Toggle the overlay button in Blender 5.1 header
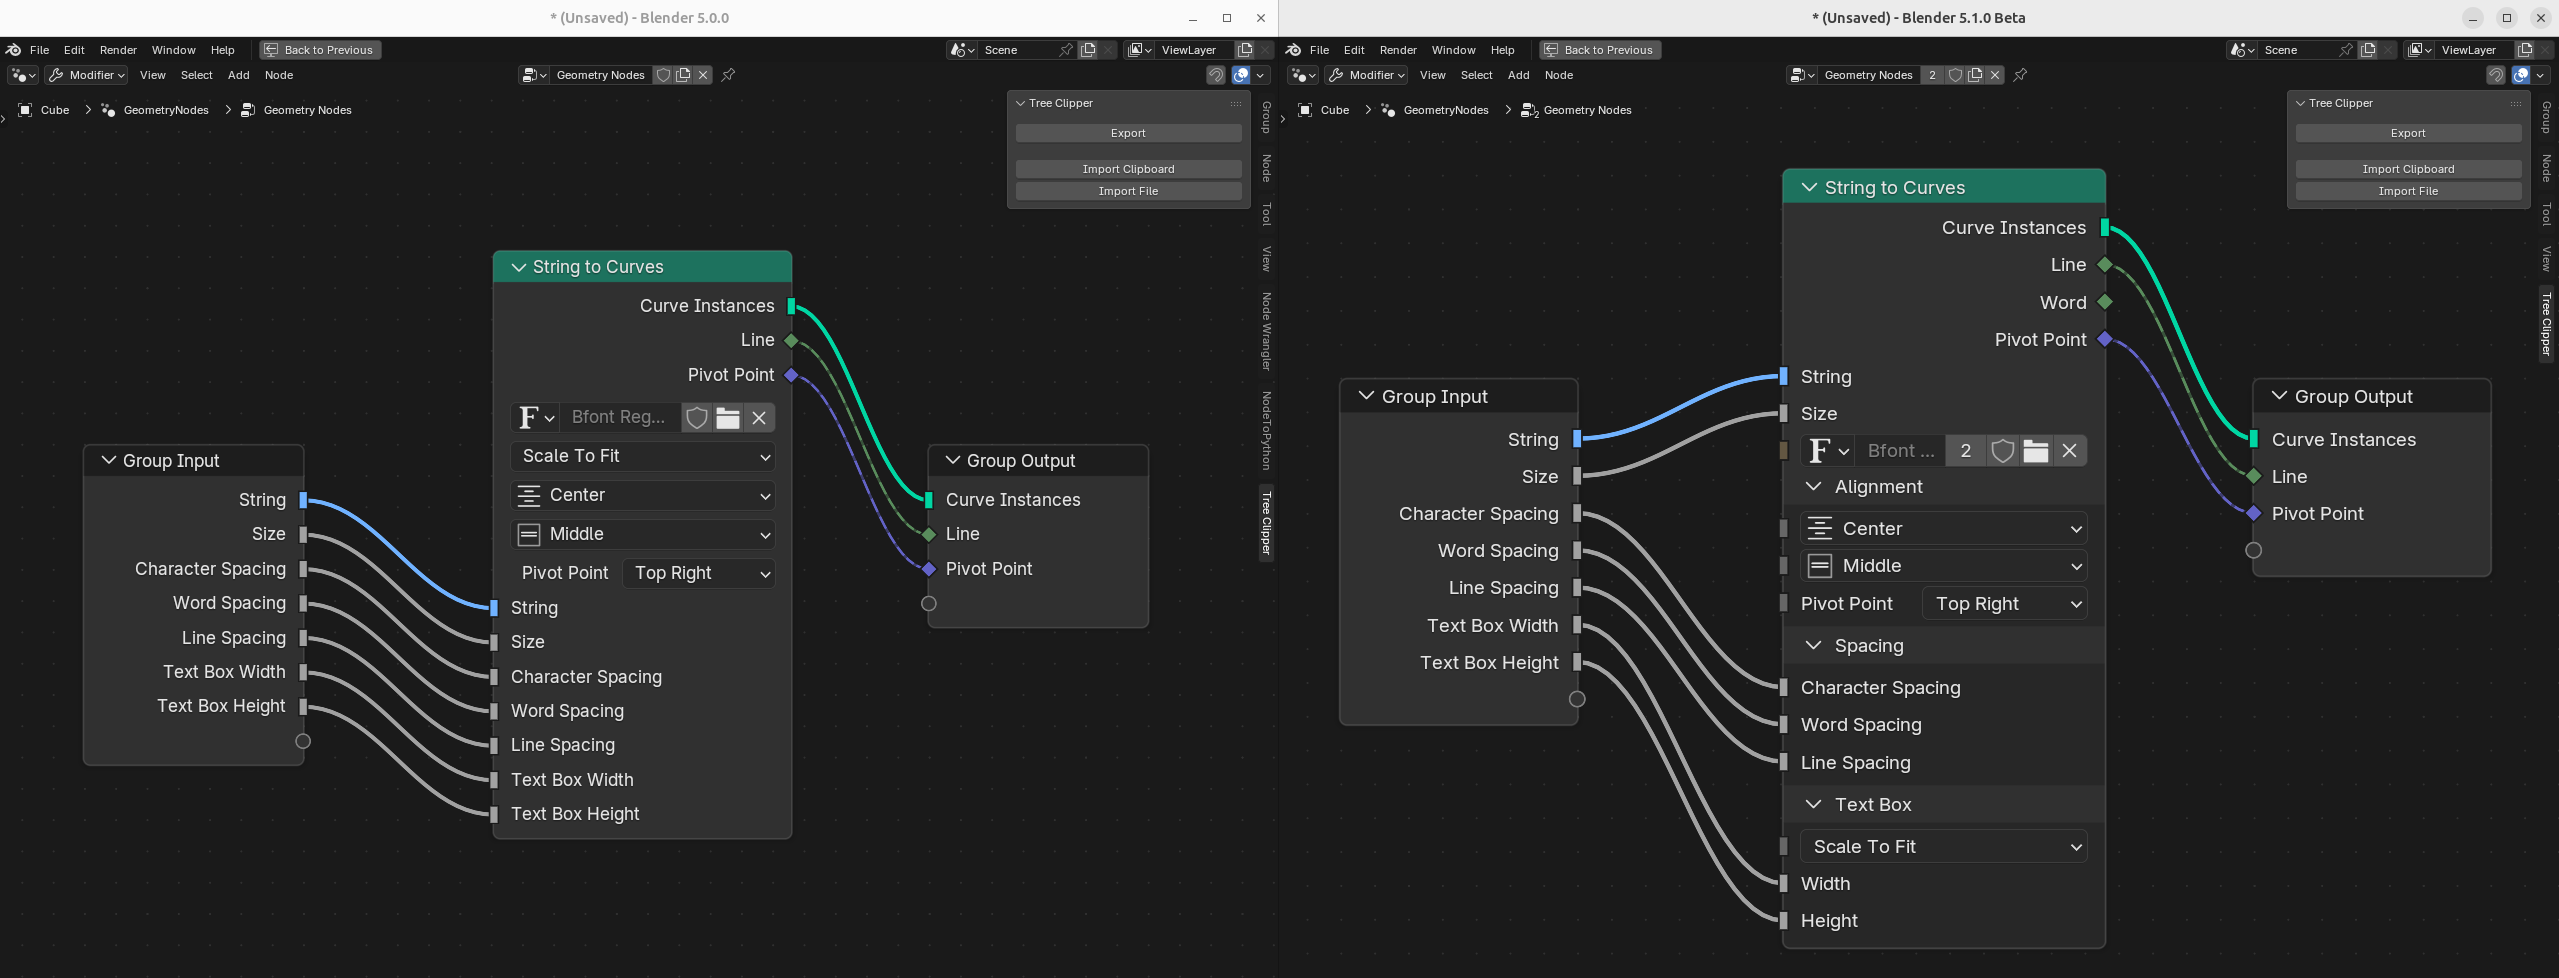Image resolution: width=2559 pixels, height=978 pixels. [2520, 75]
